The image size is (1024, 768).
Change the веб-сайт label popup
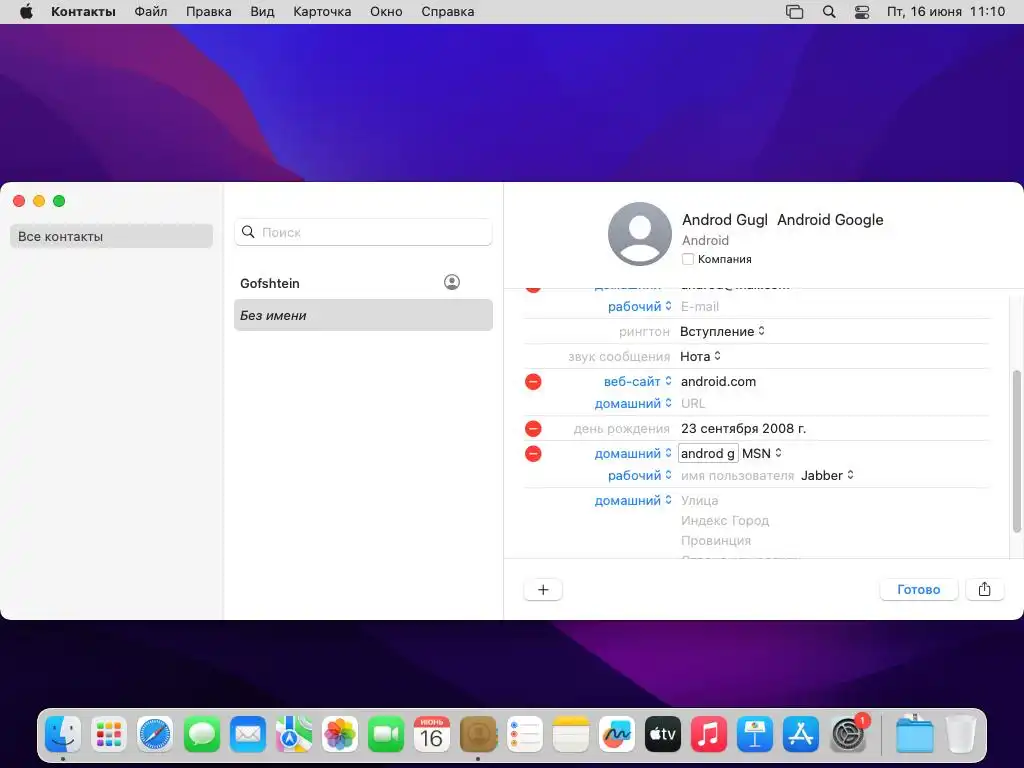[637, 381]
